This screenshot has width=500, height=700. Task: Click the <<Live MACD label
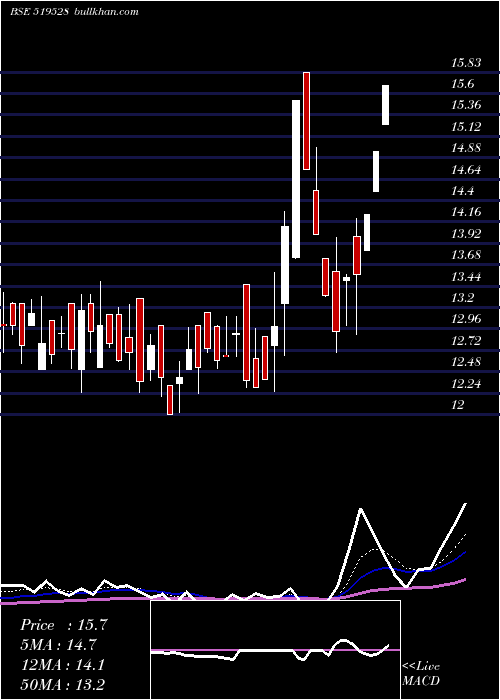click(x=421, y=673)
